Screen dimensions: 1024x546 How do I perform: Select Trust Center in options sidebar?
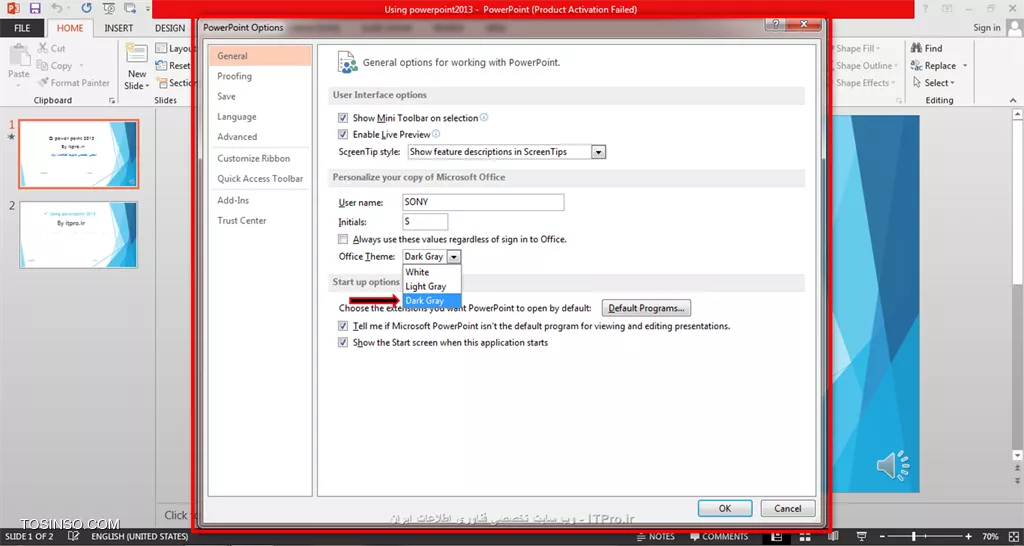click(x=260, y=221)
